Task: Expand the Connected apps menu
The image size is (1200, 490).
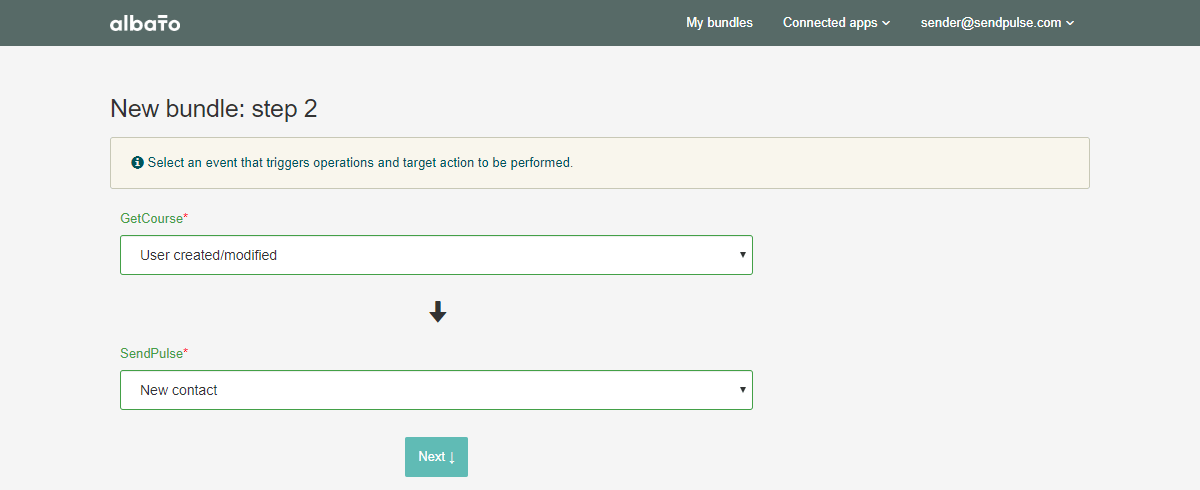Action: coord(836,23)
